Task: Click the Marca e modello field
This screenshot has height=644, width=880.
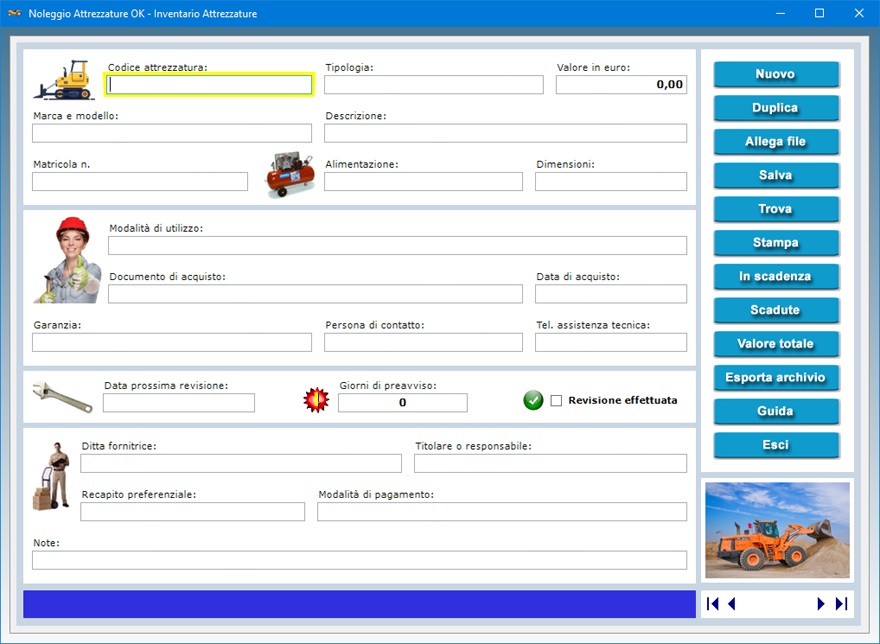Action: point(172,133)
